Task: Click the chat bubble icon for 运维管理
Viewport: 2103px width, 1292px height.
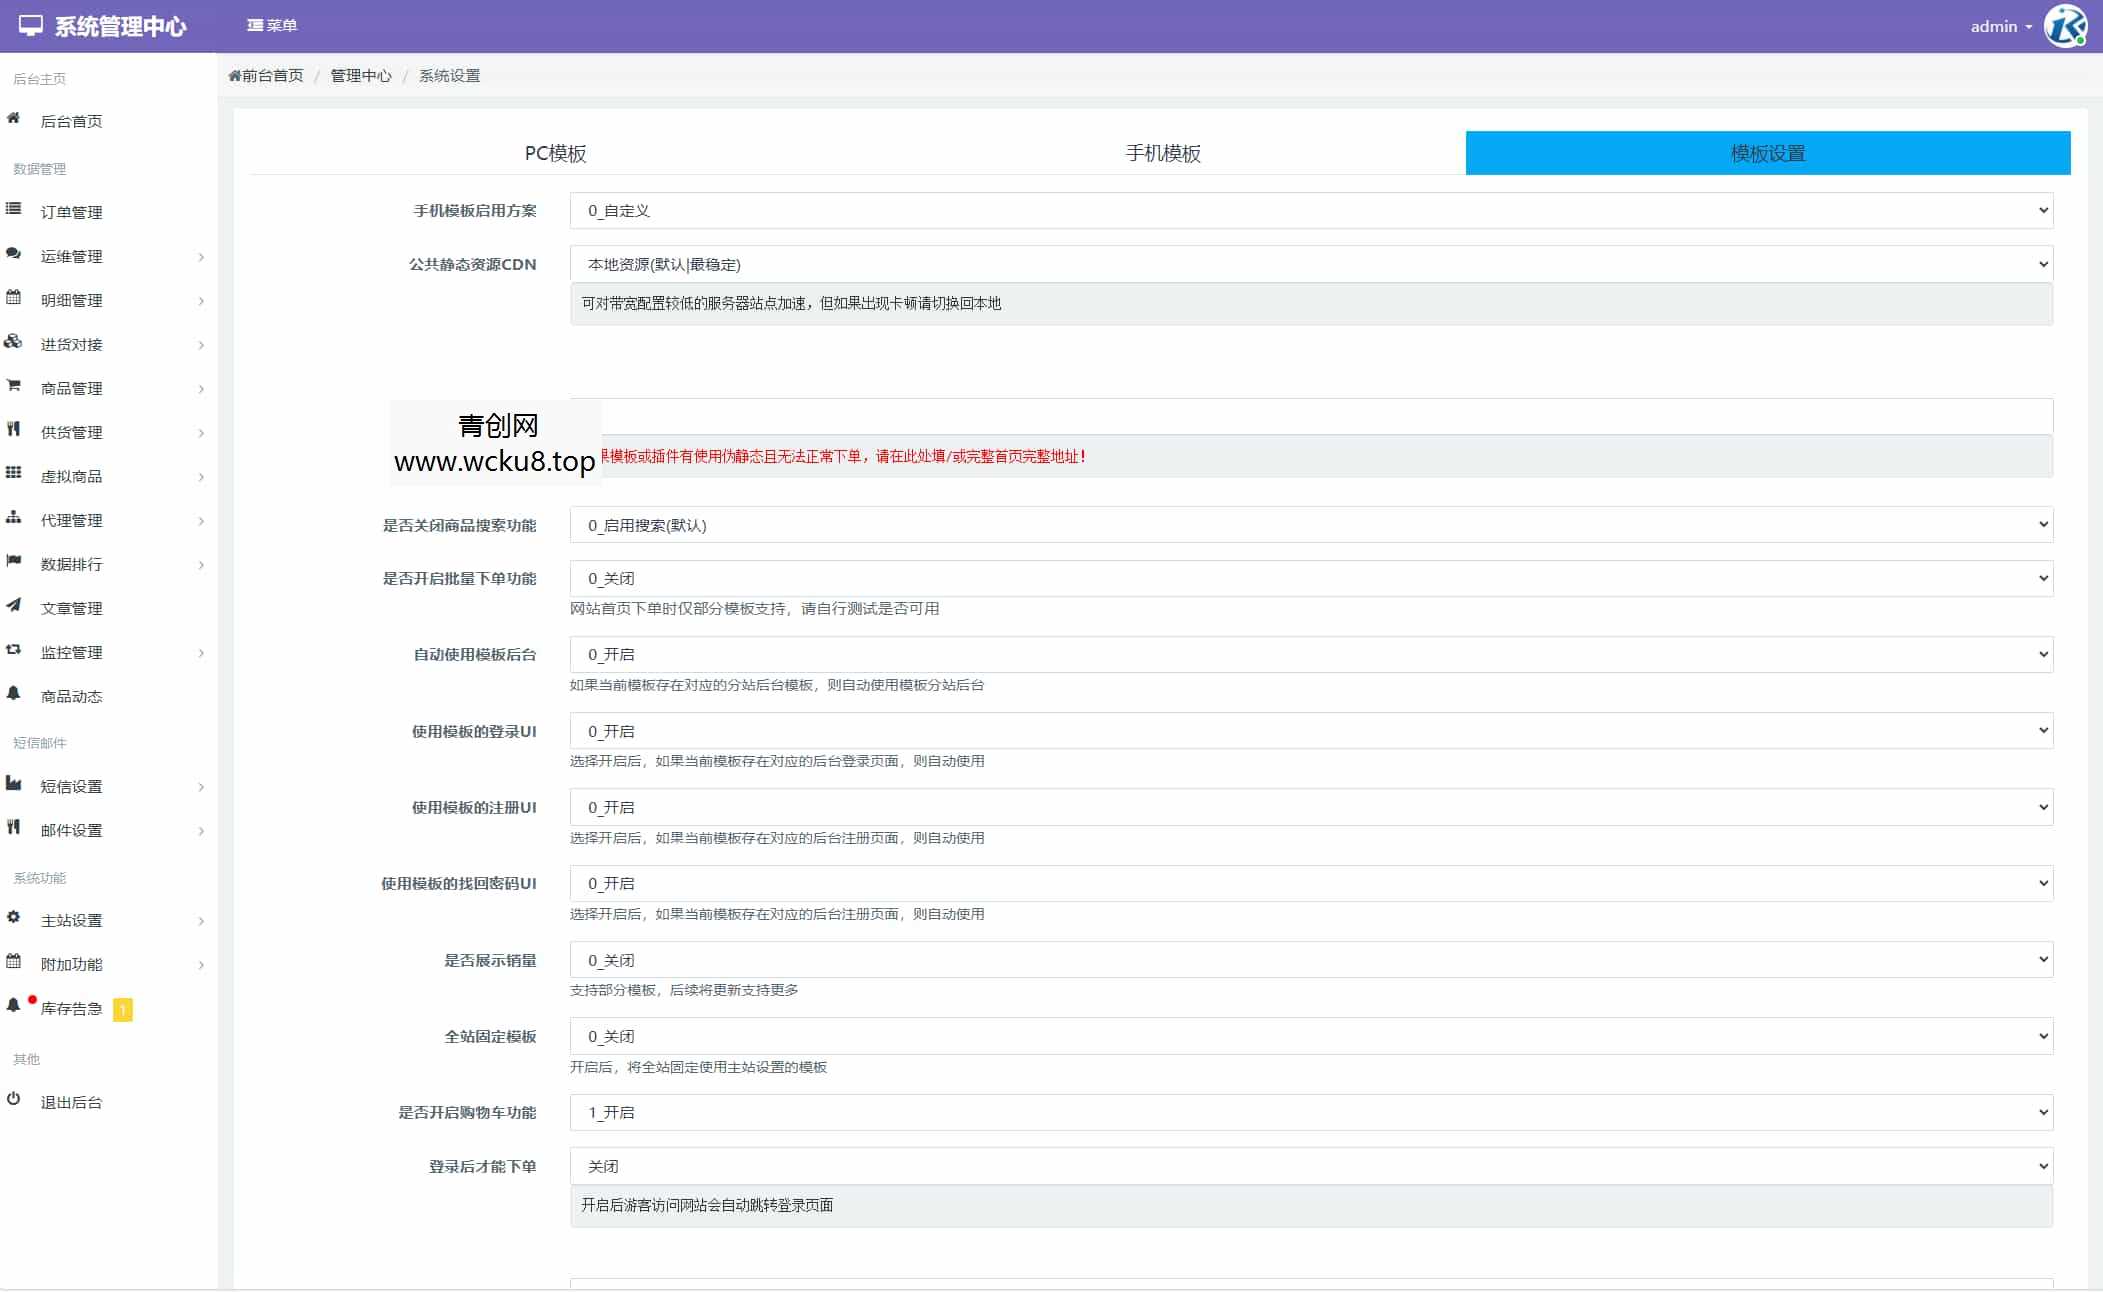Action: (13, 254)
